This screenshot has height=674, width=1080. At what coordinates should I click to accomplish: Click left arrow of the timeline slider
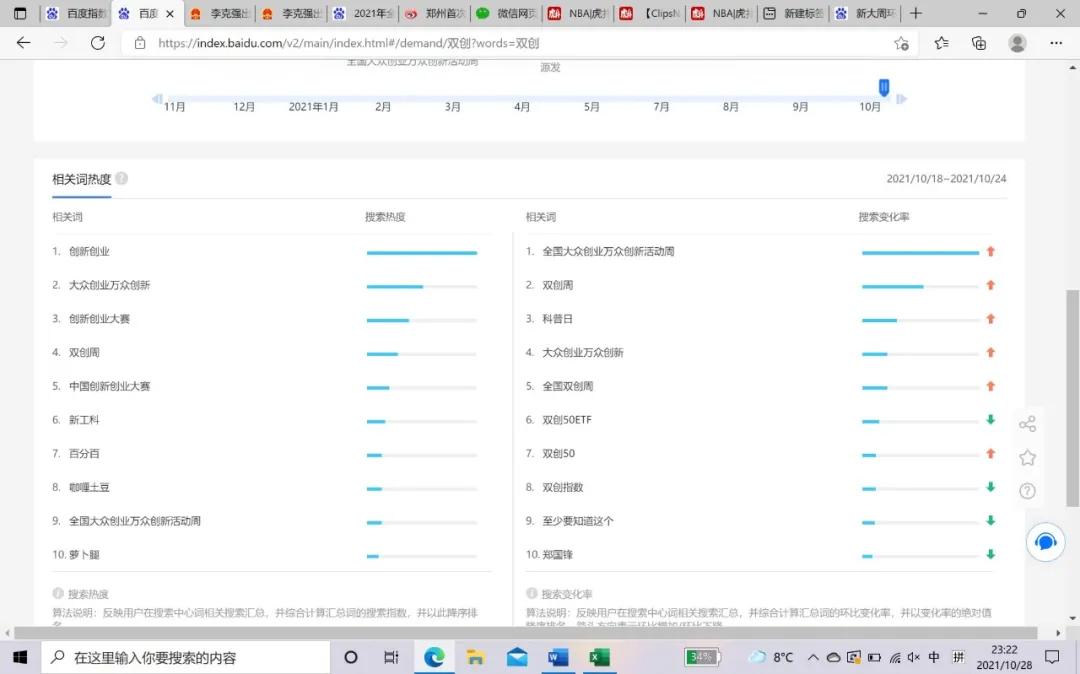157,98
